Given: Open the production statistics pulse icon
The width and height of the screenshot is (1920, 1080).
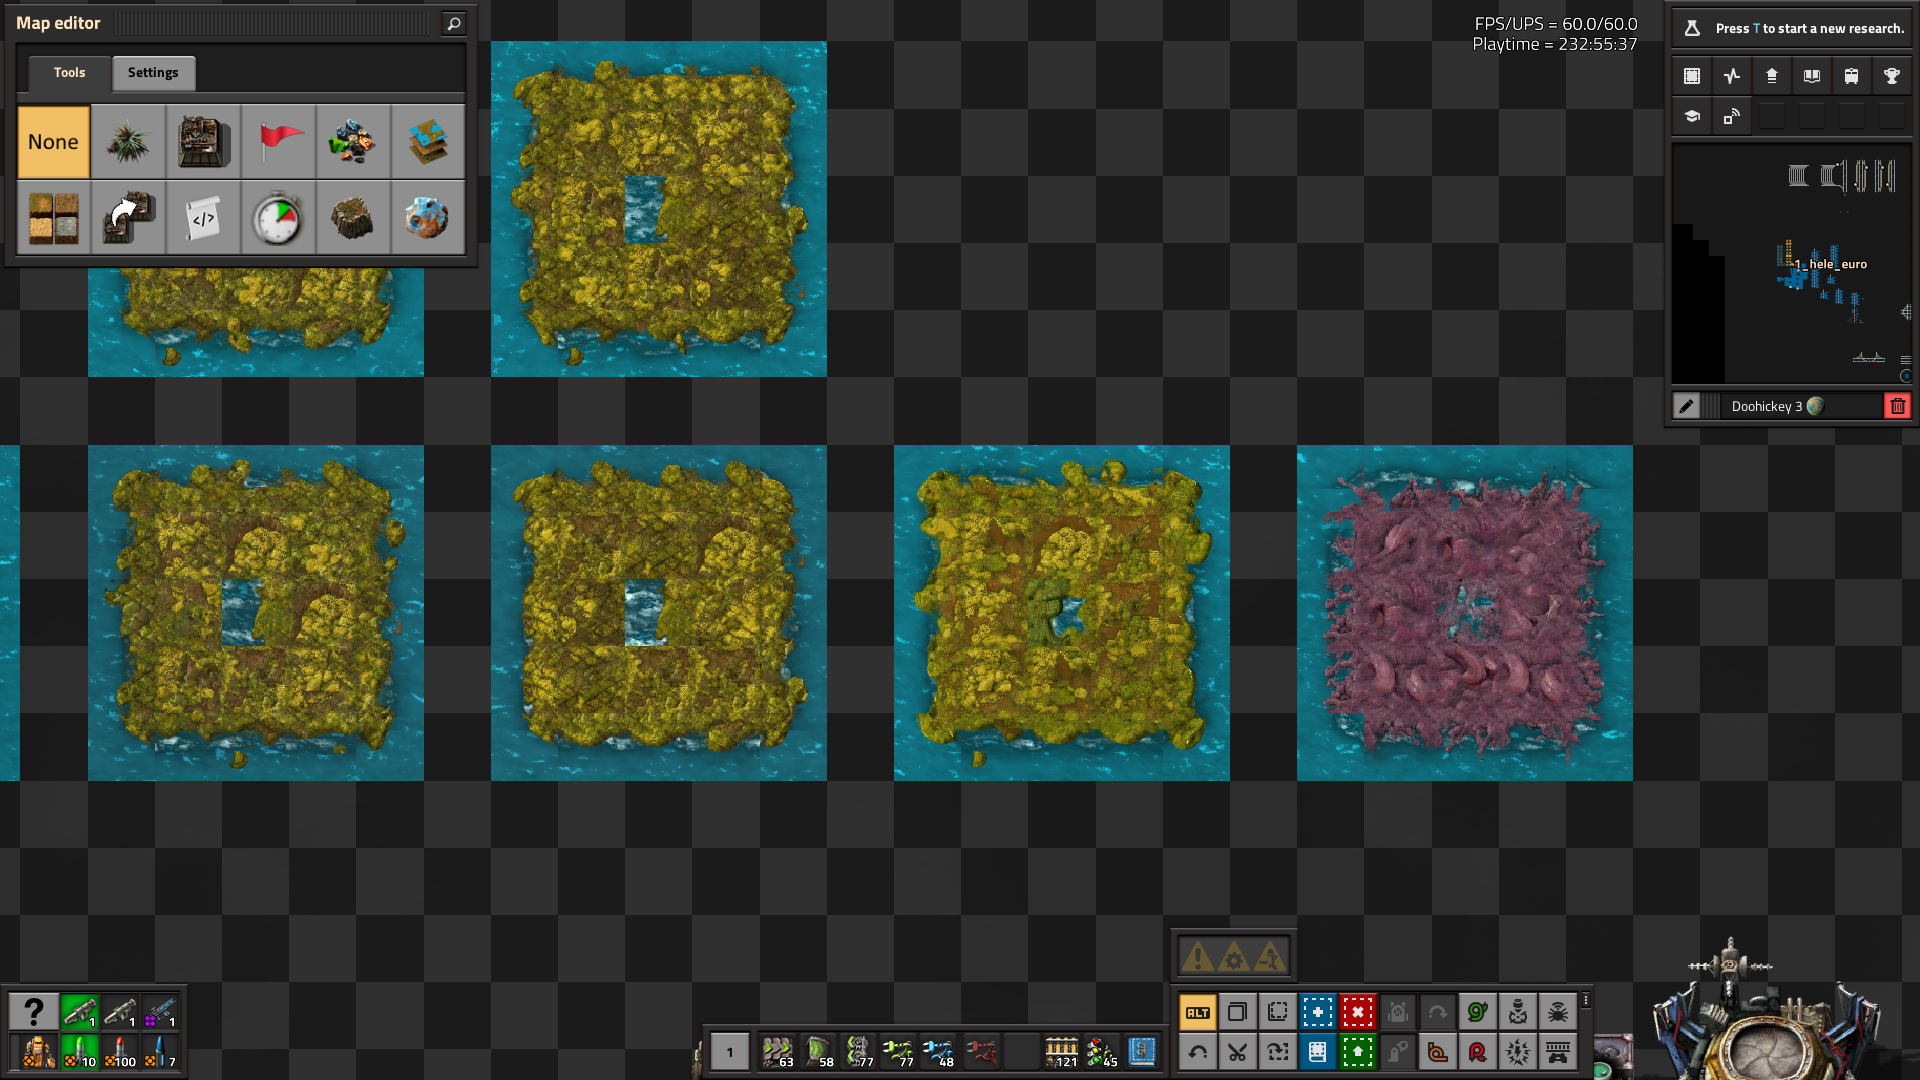Looking at the screenshot, I should tap(1732, 76).
